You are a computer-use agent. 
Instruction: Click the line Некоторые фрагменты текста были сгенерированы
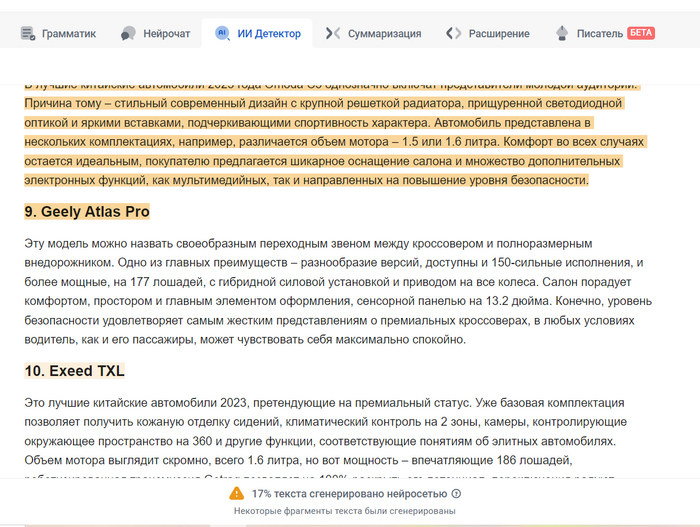(345, 511)
